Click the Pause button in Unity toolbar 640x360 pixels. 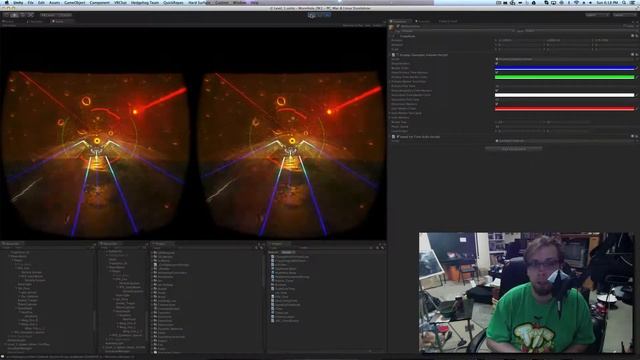tap(320, 15)
